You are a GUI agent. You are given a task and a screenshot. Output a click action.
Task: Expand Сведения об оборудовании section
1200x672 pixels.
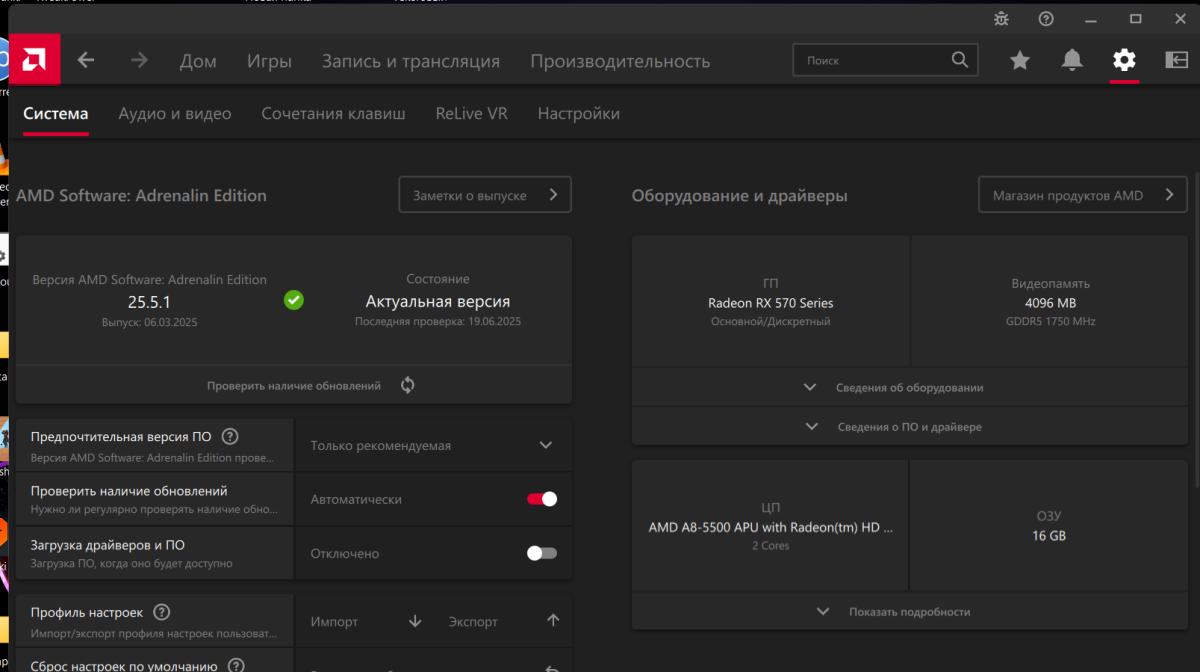[x=909, y=387]
